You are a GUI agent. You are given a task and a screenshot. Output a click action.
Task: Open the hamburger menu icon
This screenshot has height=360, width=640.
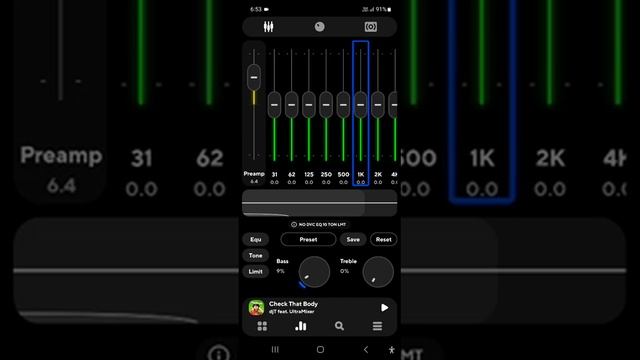(x=378, y=326)
